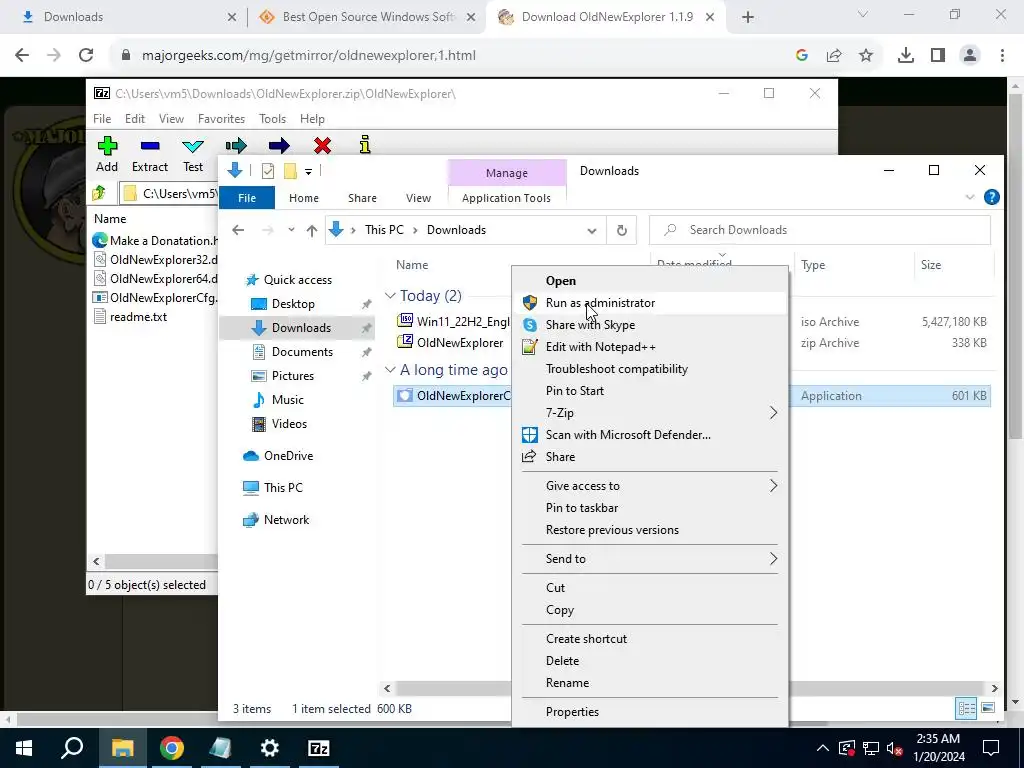The width and height of the screenshot is (1024, 768).
Task: Click the share page icon in Chrome
Action: point(834,56)
